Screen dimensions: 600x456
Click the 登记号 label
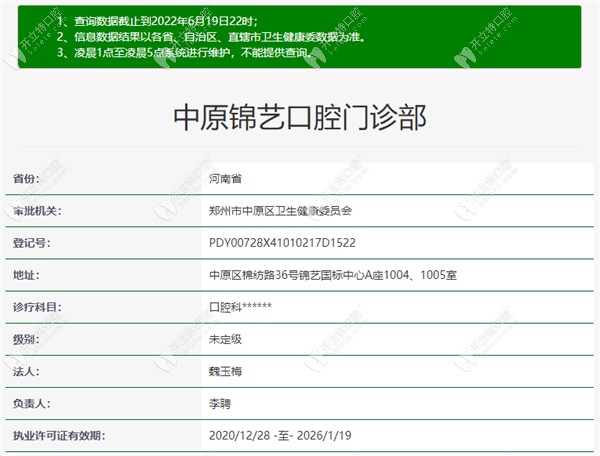tap(31, 243)
